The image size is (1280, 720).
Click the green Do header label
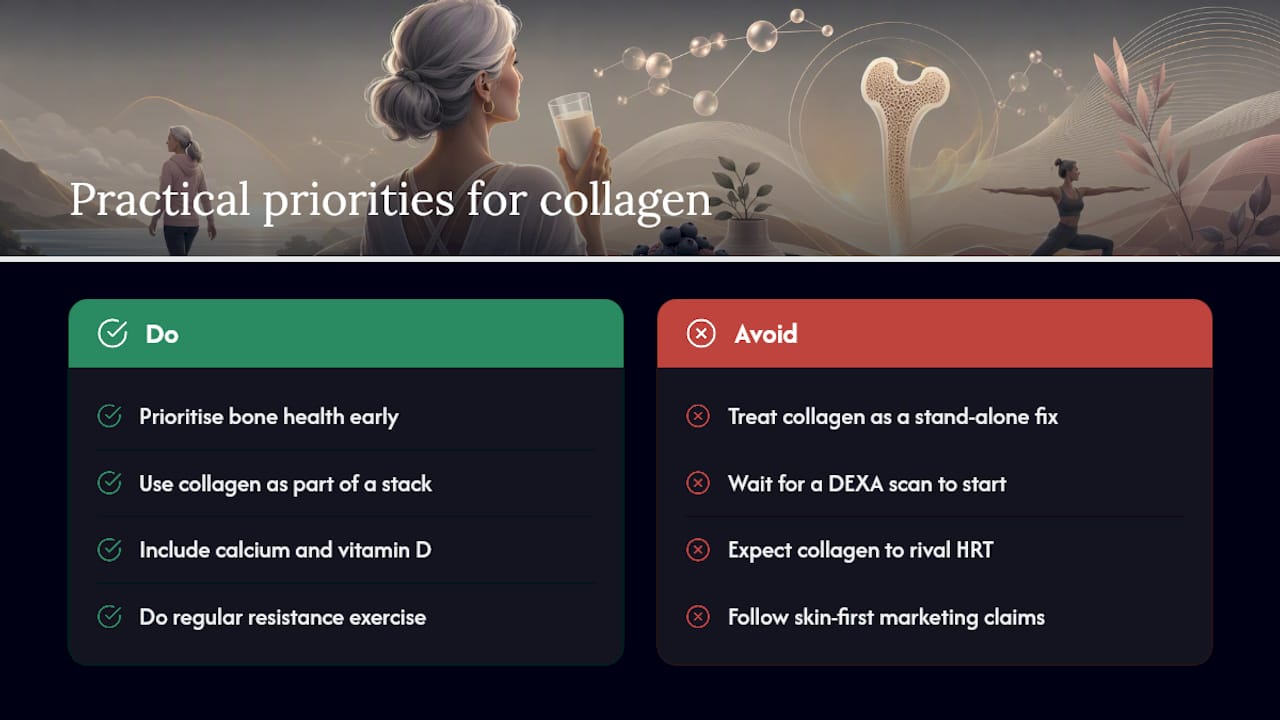coord(162,334)
